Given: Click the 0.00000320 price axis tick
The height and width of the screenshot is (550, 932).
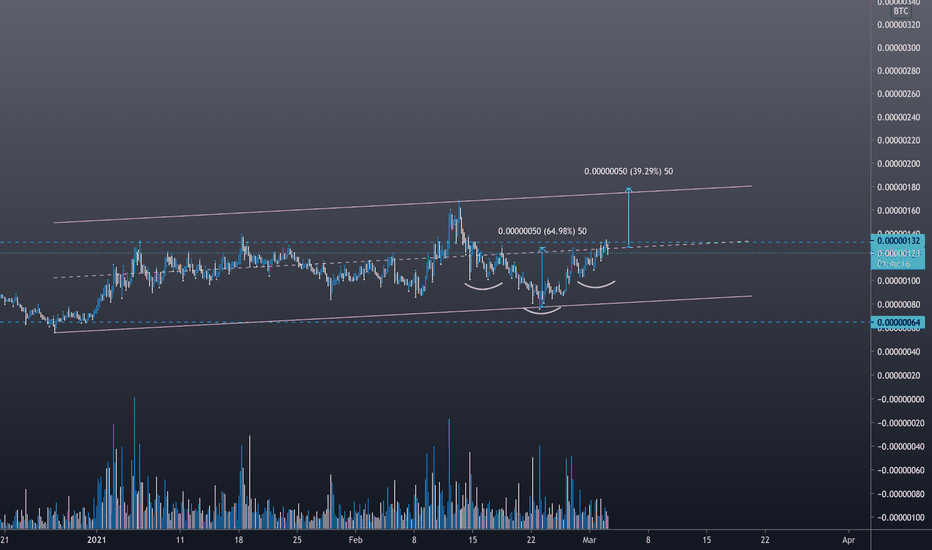Looking at the screenshot, I should click(x=899, y=25).
